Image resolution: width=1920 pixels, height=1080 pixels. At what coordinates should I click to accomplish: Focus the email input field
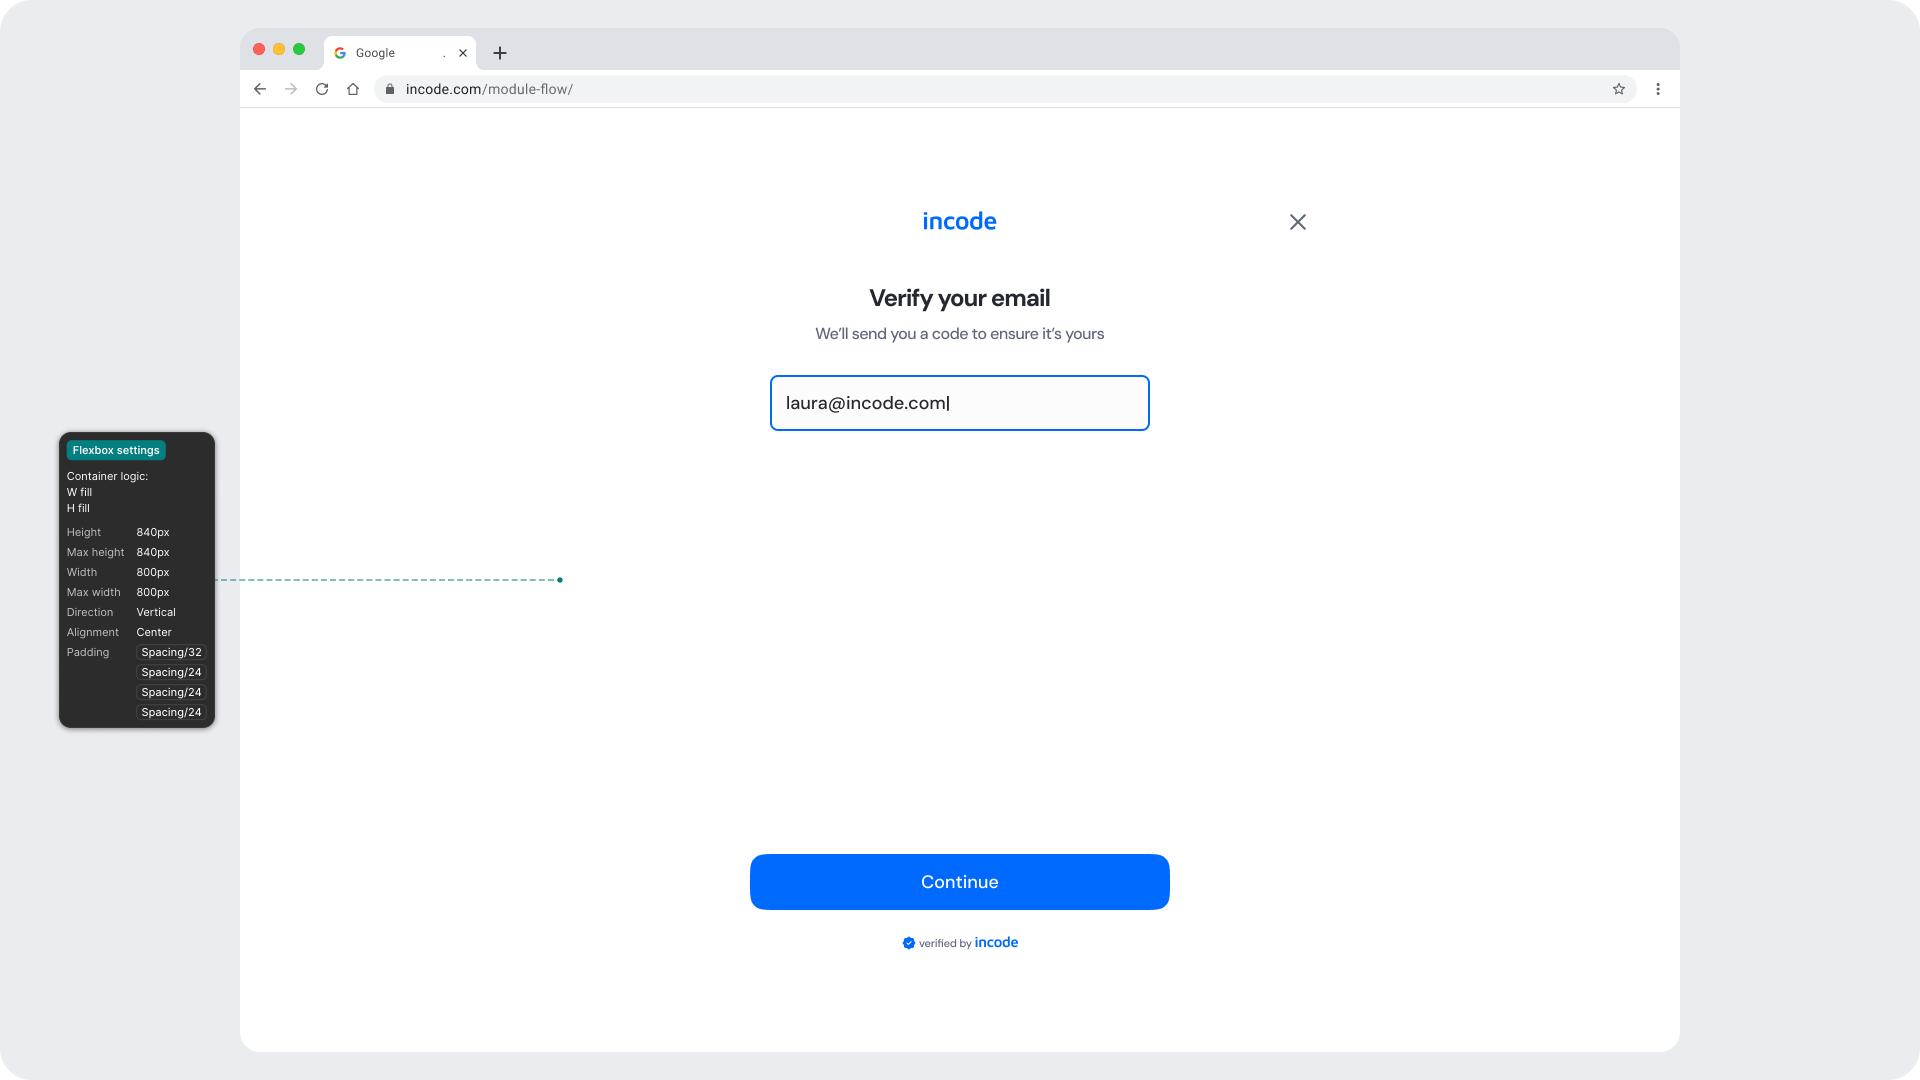click(x=960, y=403)
